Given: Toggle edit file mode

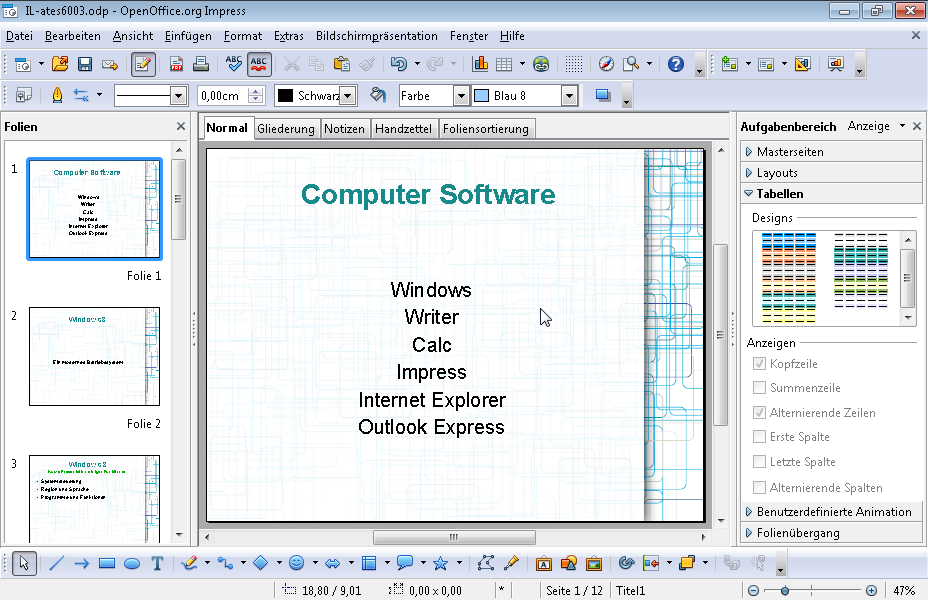Looking at the screenshot, I should click(143, 64).
